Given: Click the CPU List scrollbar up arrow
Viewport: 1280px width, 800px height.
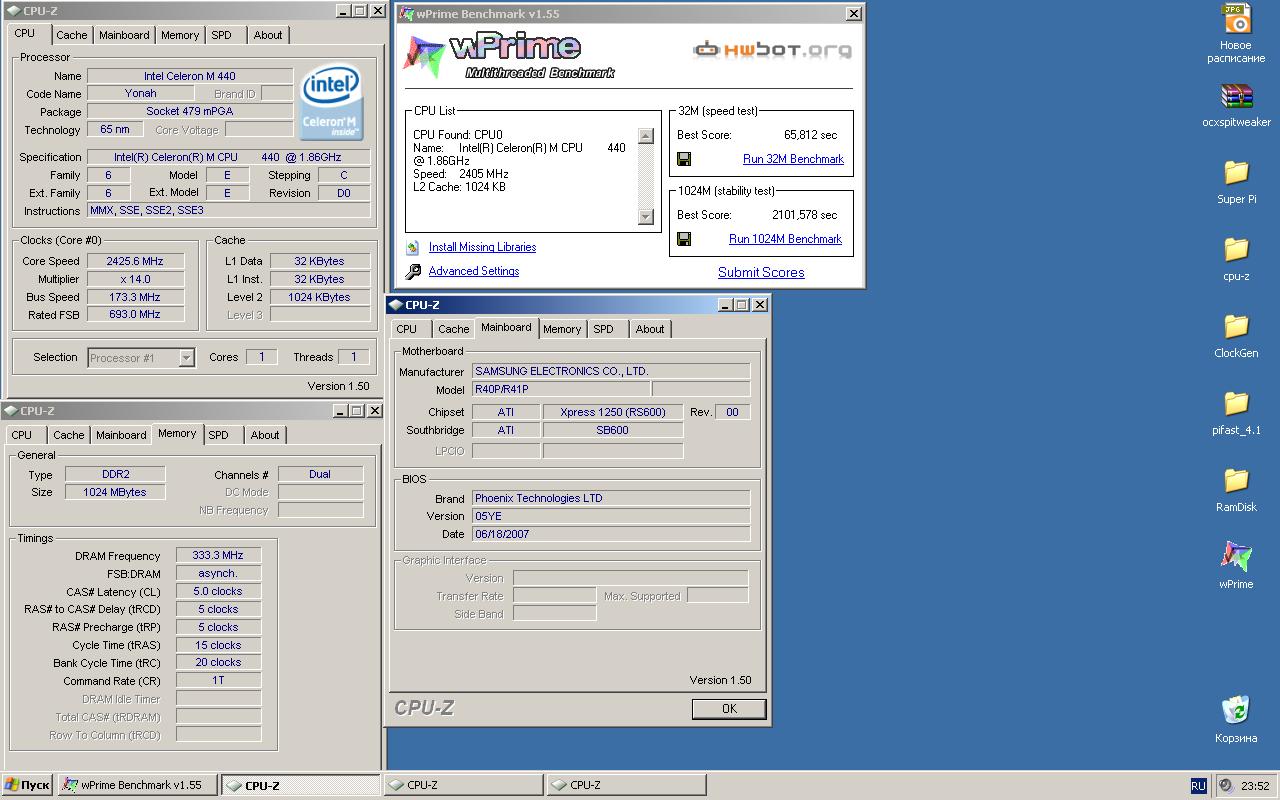Looking at the screenshot, I should click(x=646, y=136).
